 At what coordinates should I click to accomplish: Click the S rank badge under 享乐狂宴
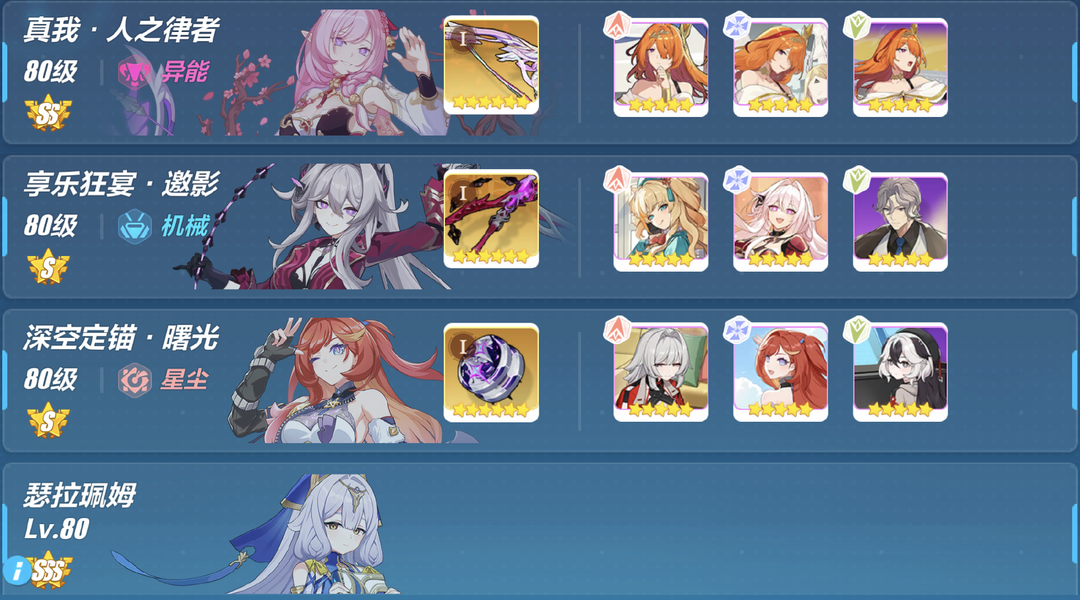point(48,268)
